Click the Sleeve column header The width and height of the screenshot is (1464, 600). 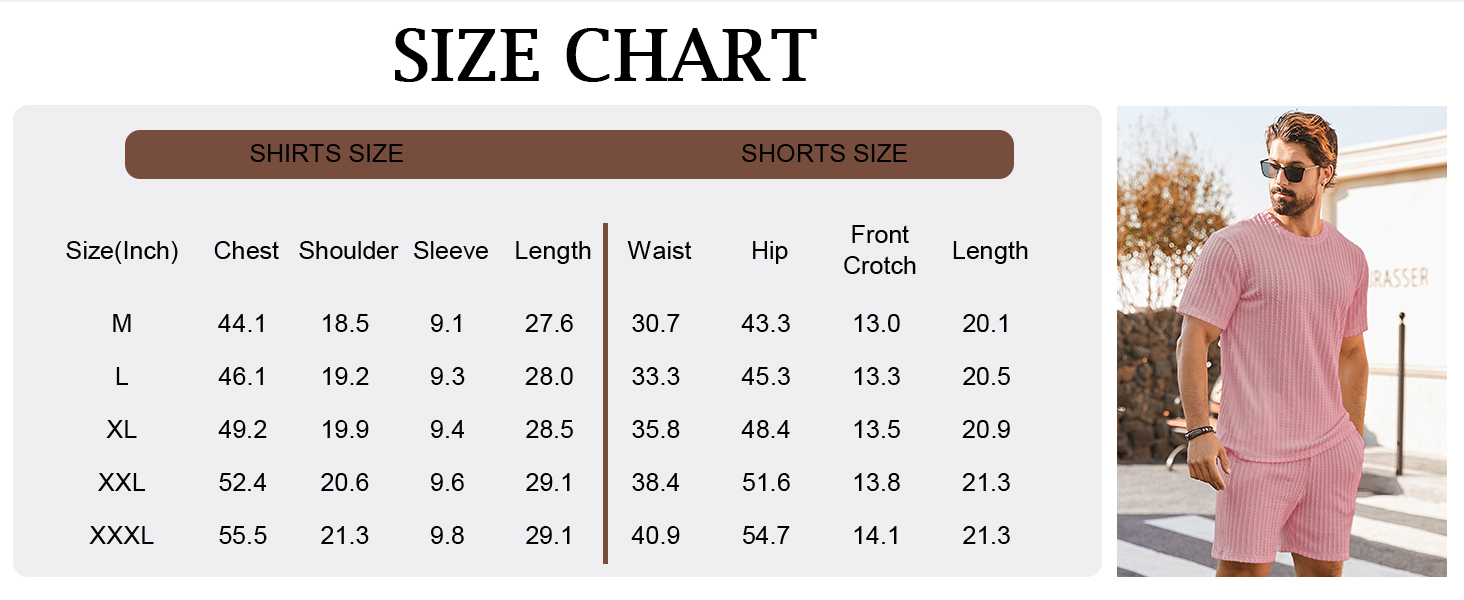pos(451,251)
